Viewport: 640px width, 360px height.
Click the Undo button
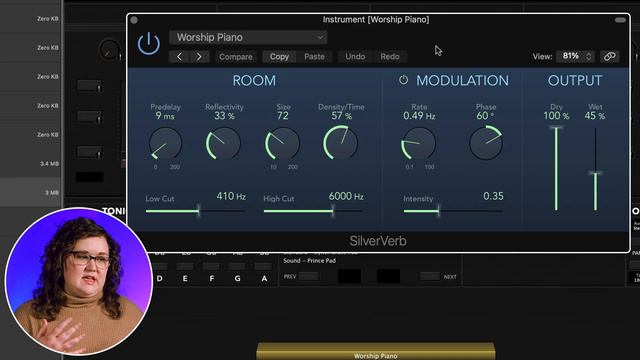tap(355, 57)
